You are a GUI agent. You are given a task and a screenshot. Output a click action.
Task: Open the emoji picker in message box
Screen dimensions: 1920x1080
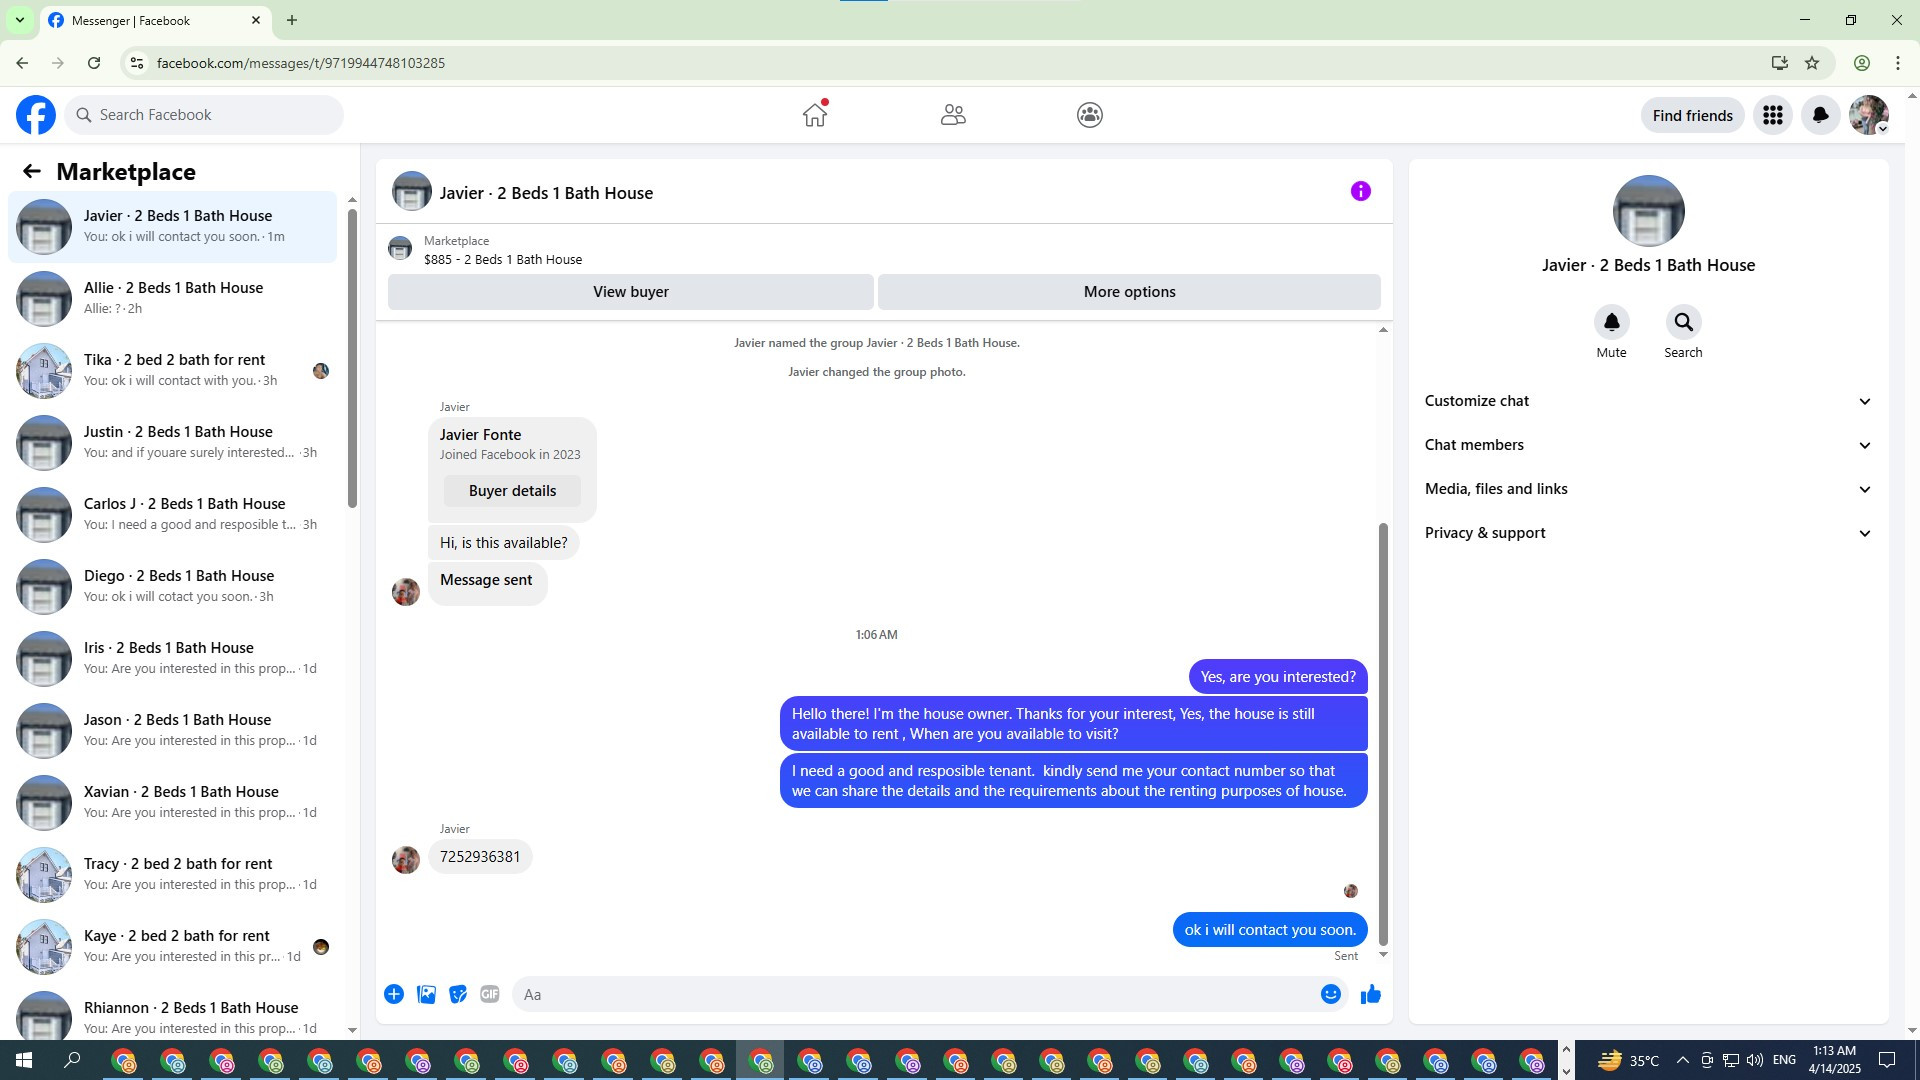click(1330, 994)
